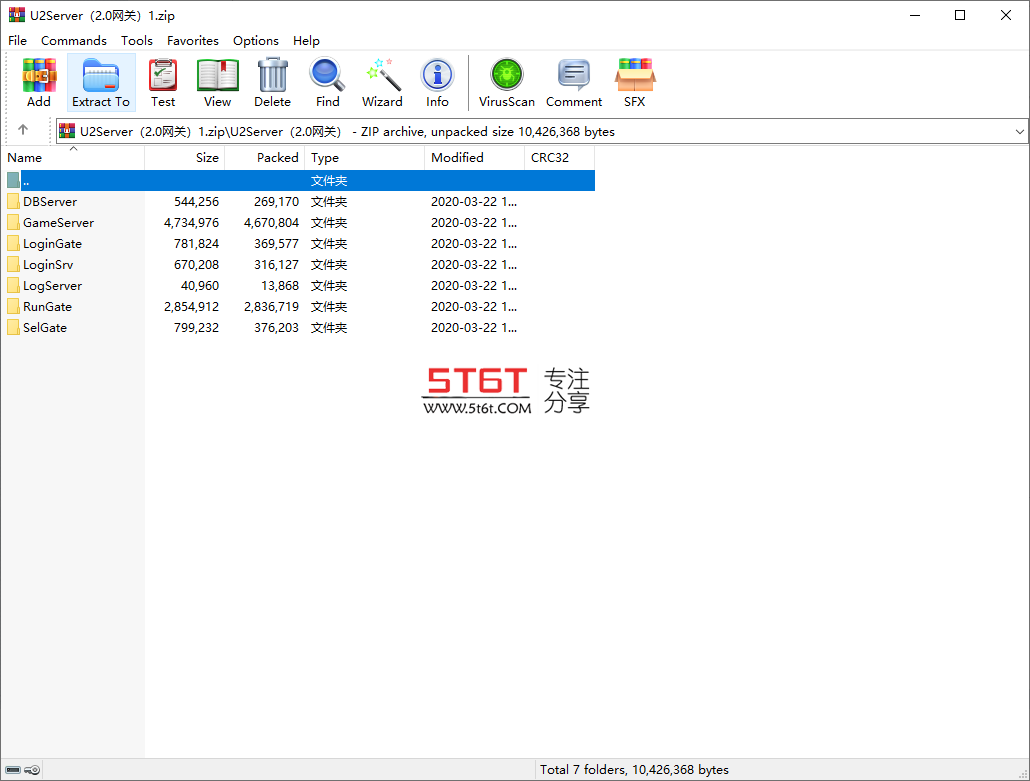The width and height of the screenshot is (1030, 781).
Task: Click the LoginSrv folder name
Action: tap(48, 265)
